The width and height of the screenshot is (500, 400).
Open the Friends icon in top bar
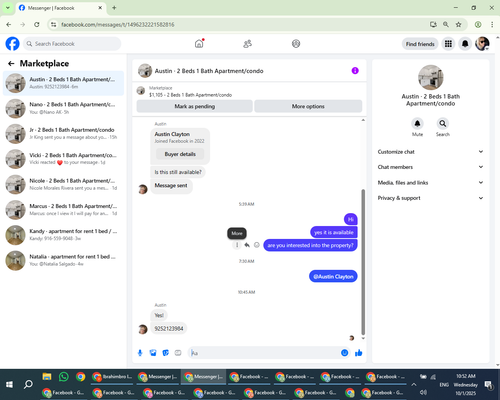click(x=247, y=44)
